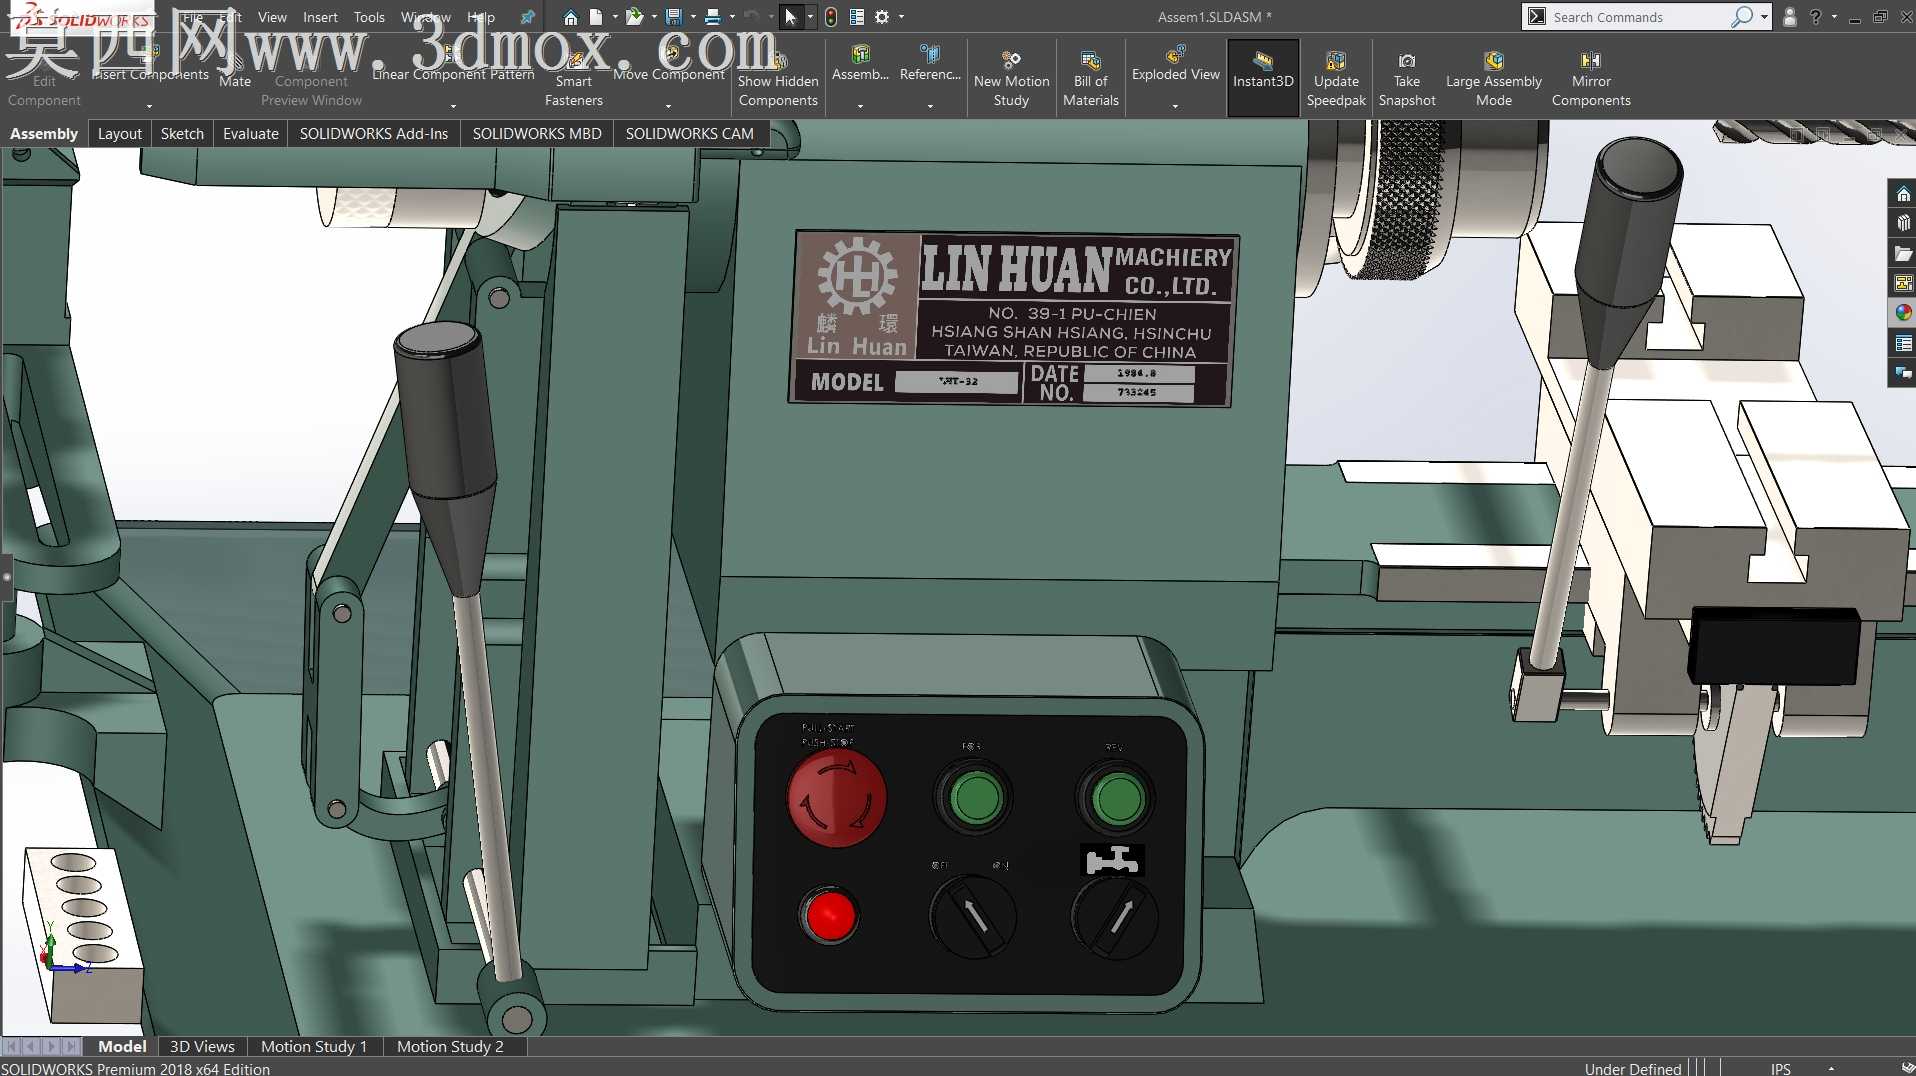Switch to the Evaluate tab
Viewport: 1916px width, 1076px height.
click(250, 133)
